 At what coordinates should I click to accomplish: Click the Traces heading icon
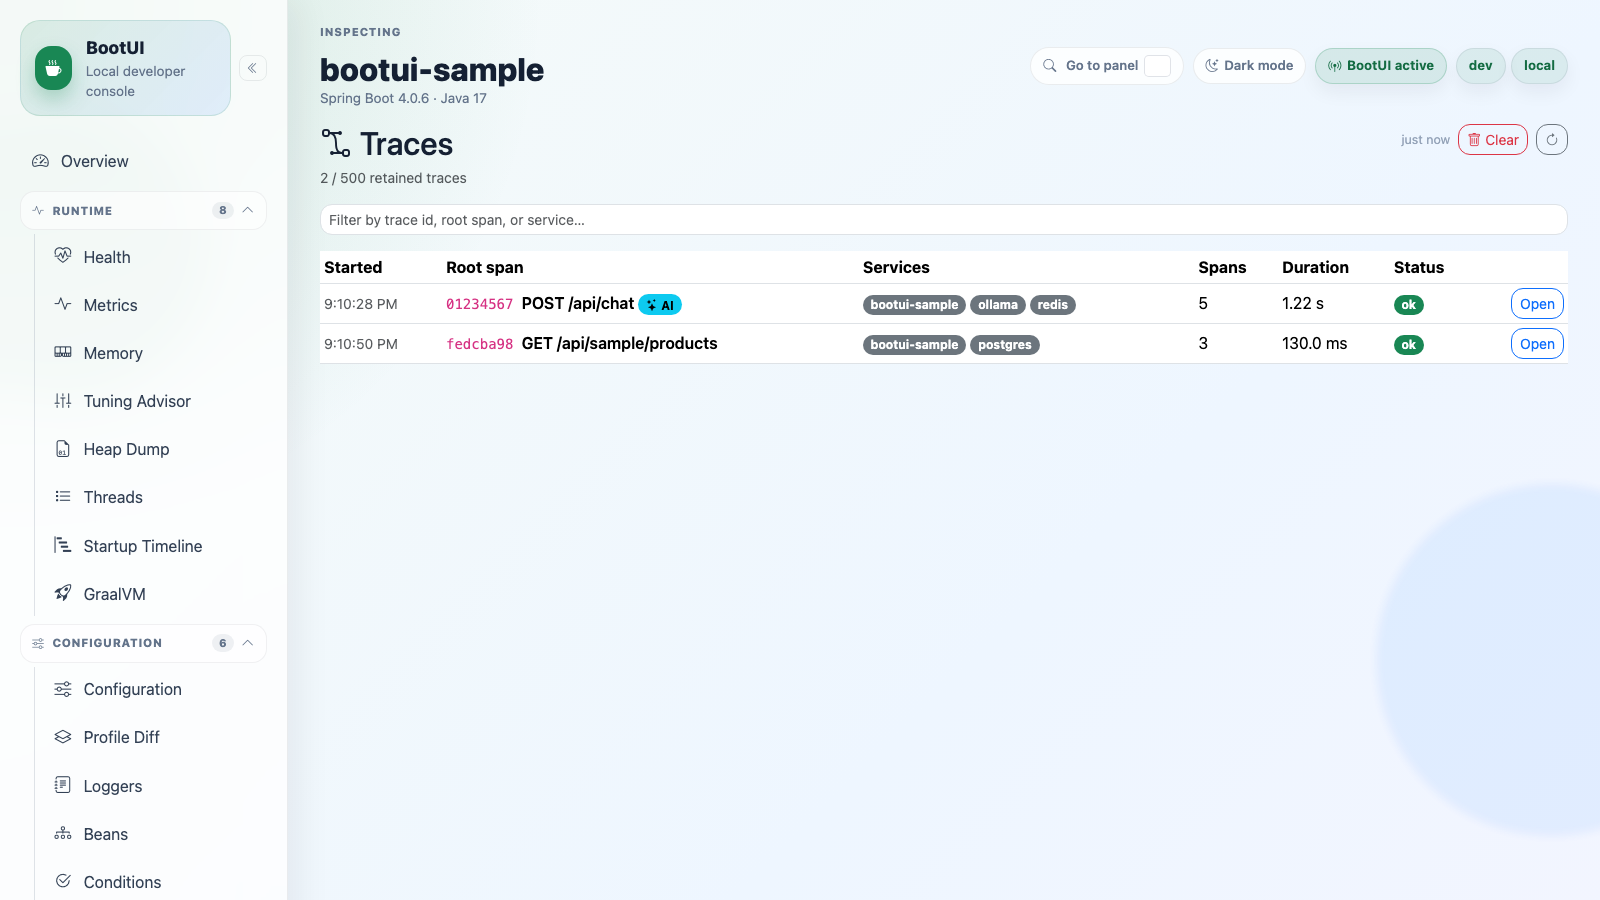click(x=336, y=143)
